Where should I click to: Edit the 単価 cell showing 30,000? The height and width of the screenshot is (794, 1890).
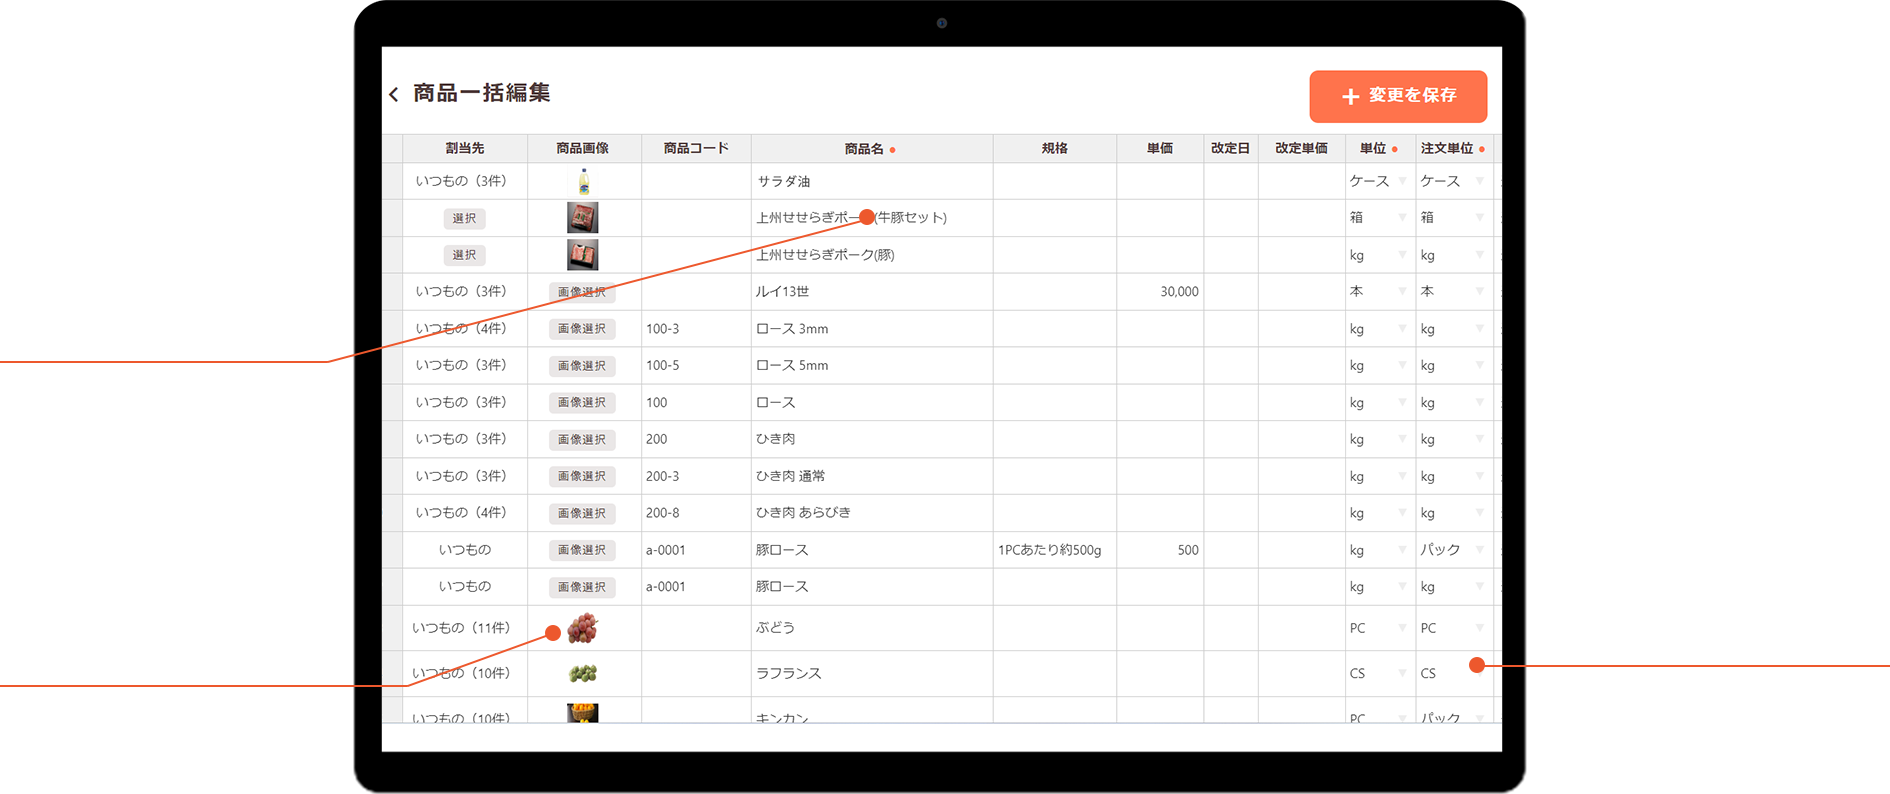pos(1160,292)
